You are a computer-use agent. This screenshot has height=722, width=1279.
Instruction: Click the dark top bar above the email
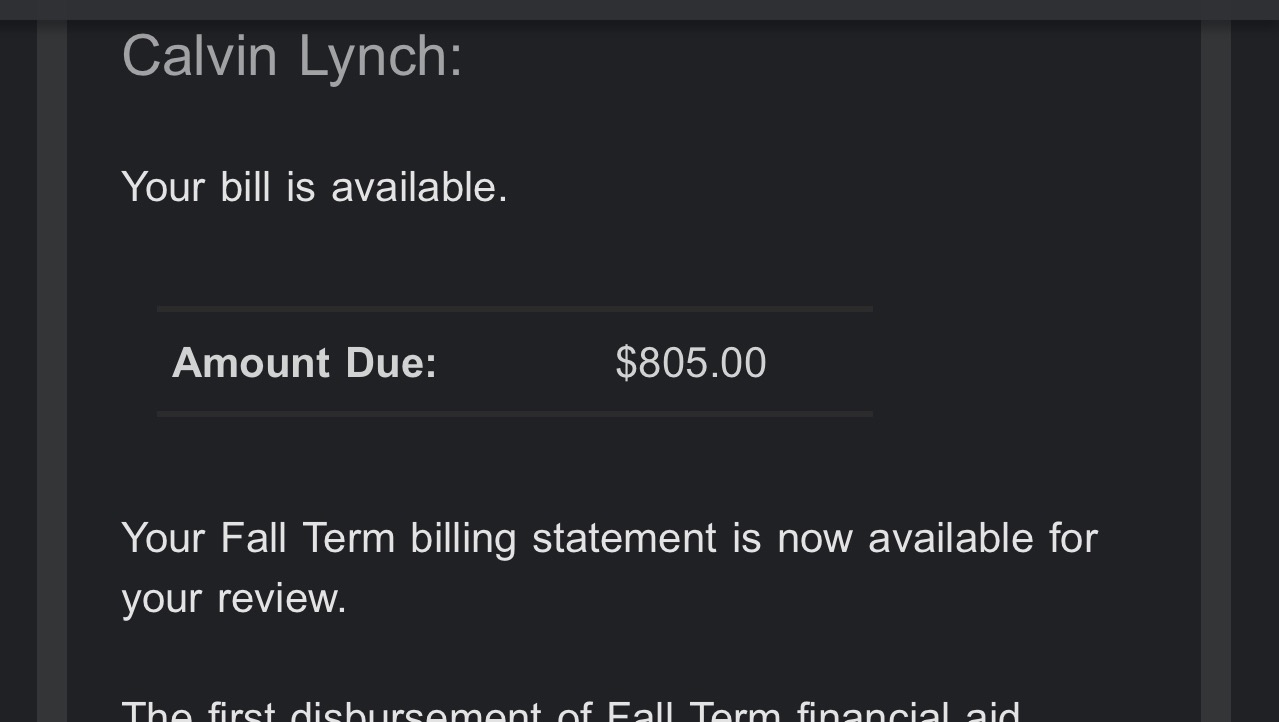pos(640,9)
